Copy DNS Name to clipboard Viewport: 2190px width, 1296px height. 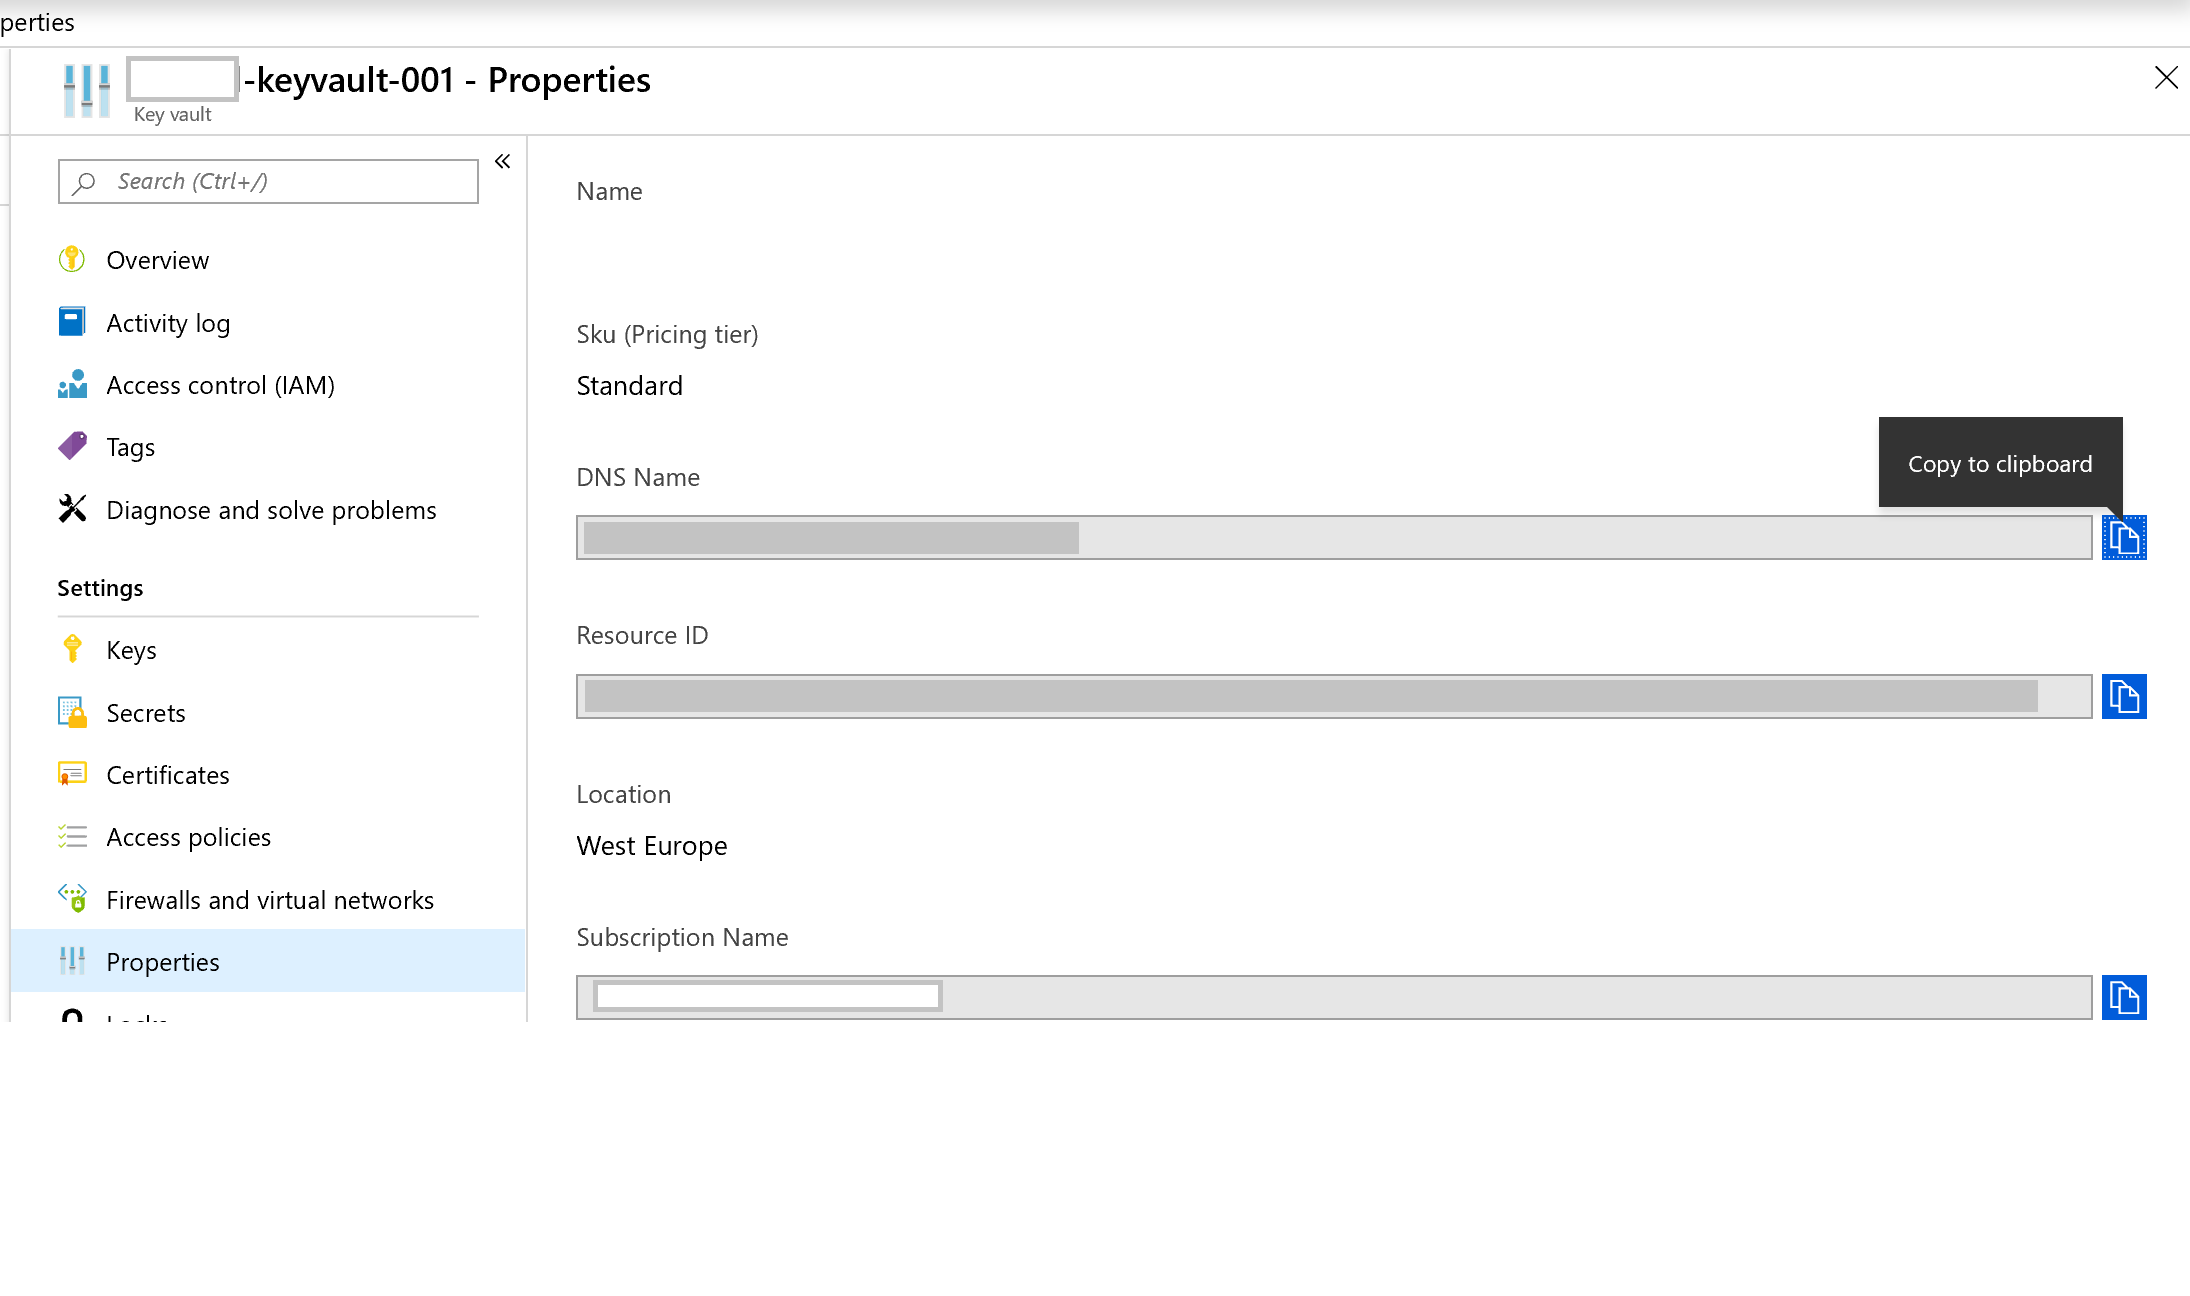click(x=2124, y=538)
